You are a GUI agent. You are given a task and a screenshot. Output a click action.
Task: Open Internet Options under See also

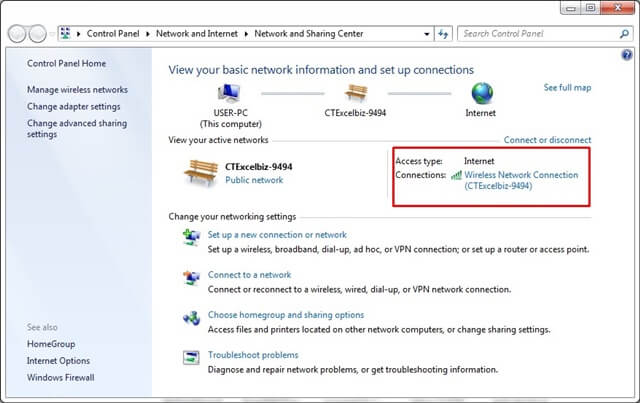tap(58, 361)
